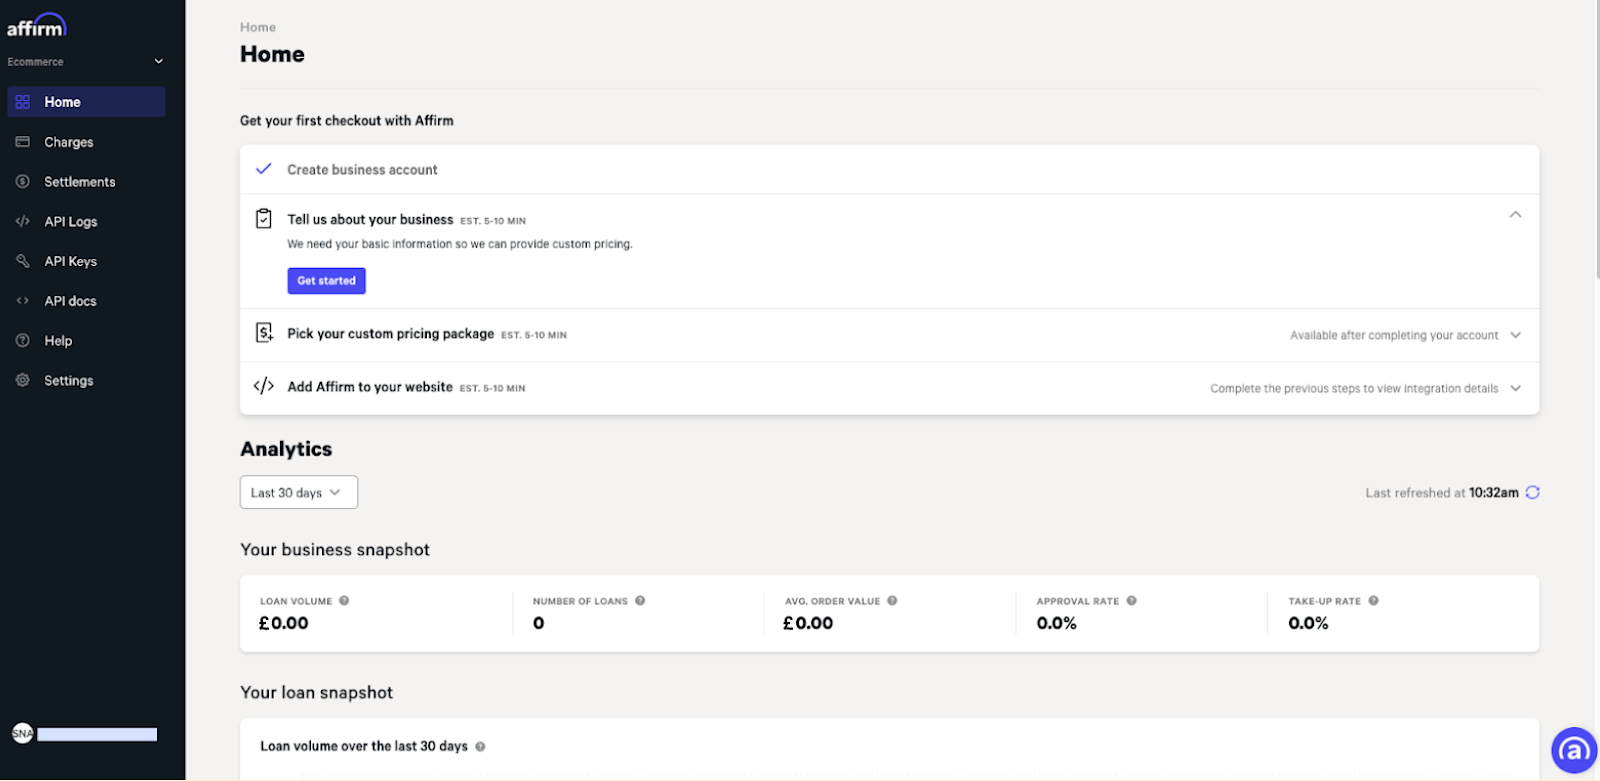
Task: Click the Home breadcrumb link
Action: [x=258, y=27]
